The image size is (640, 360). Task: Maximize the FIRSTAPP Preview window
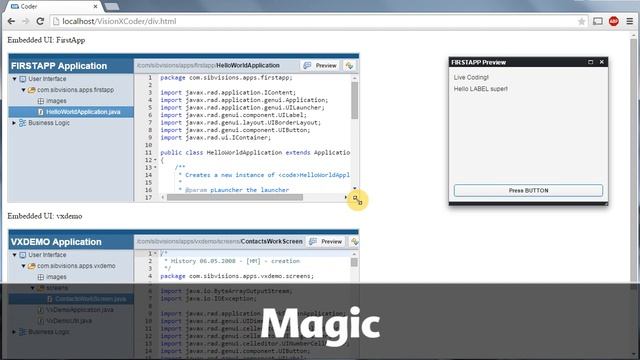pyautogui.click(x=590, y=62)
